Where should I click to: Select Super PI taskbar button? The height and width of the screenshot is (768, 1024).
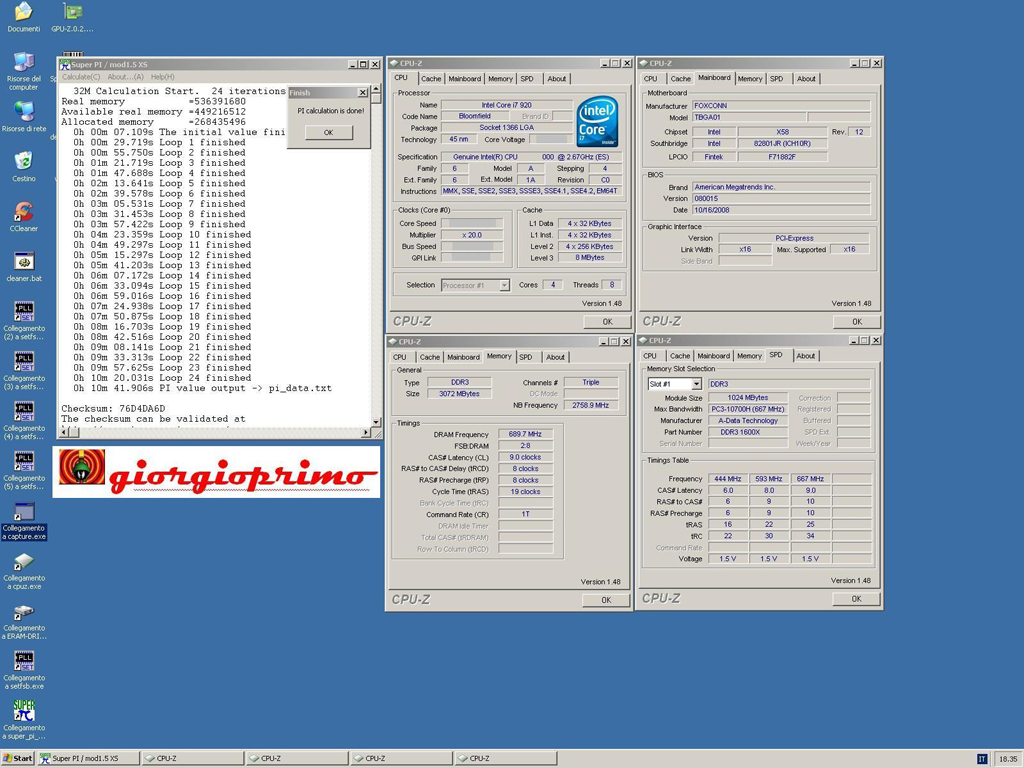click(88, 758)
